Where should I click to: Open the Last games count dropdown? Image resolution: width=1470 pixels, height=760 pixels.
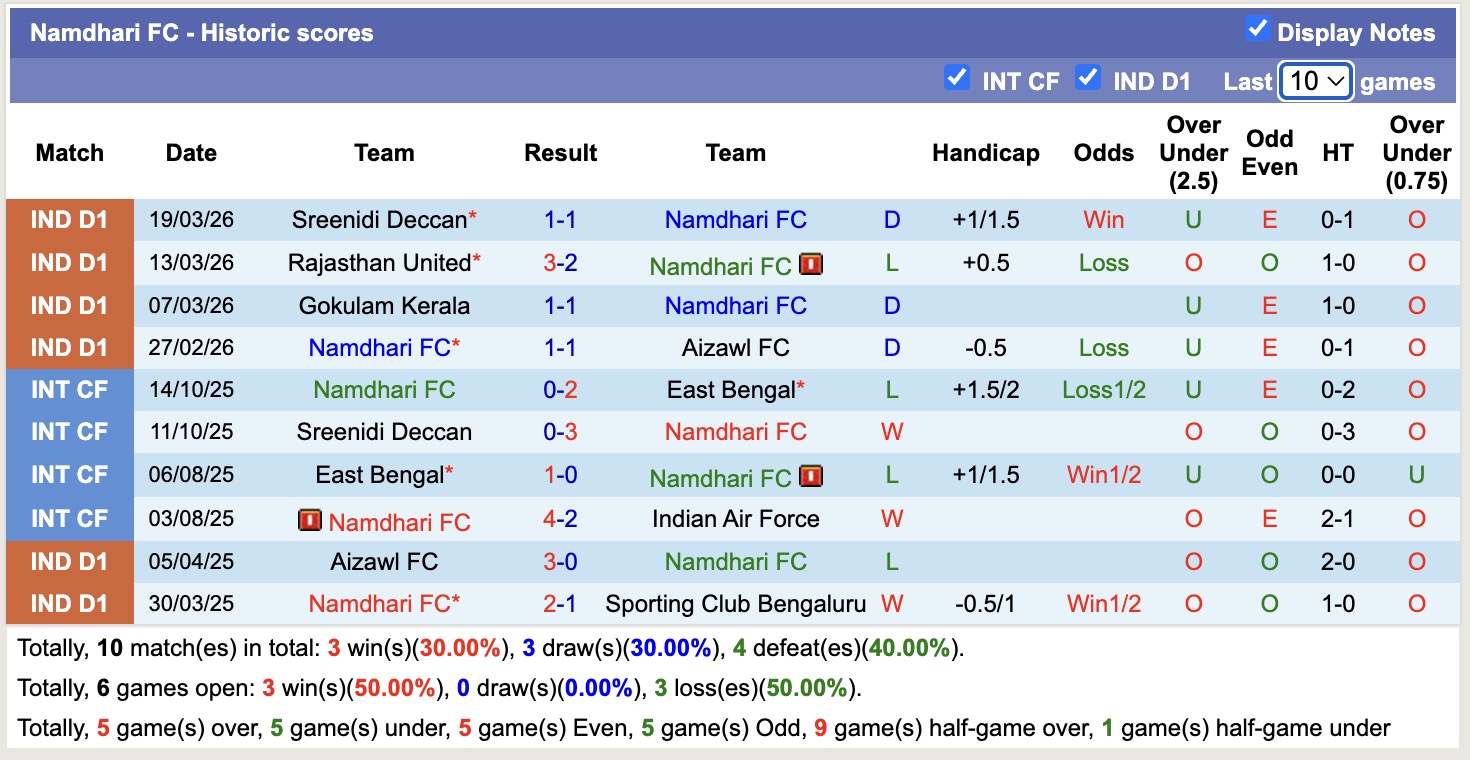(1316, 81)
